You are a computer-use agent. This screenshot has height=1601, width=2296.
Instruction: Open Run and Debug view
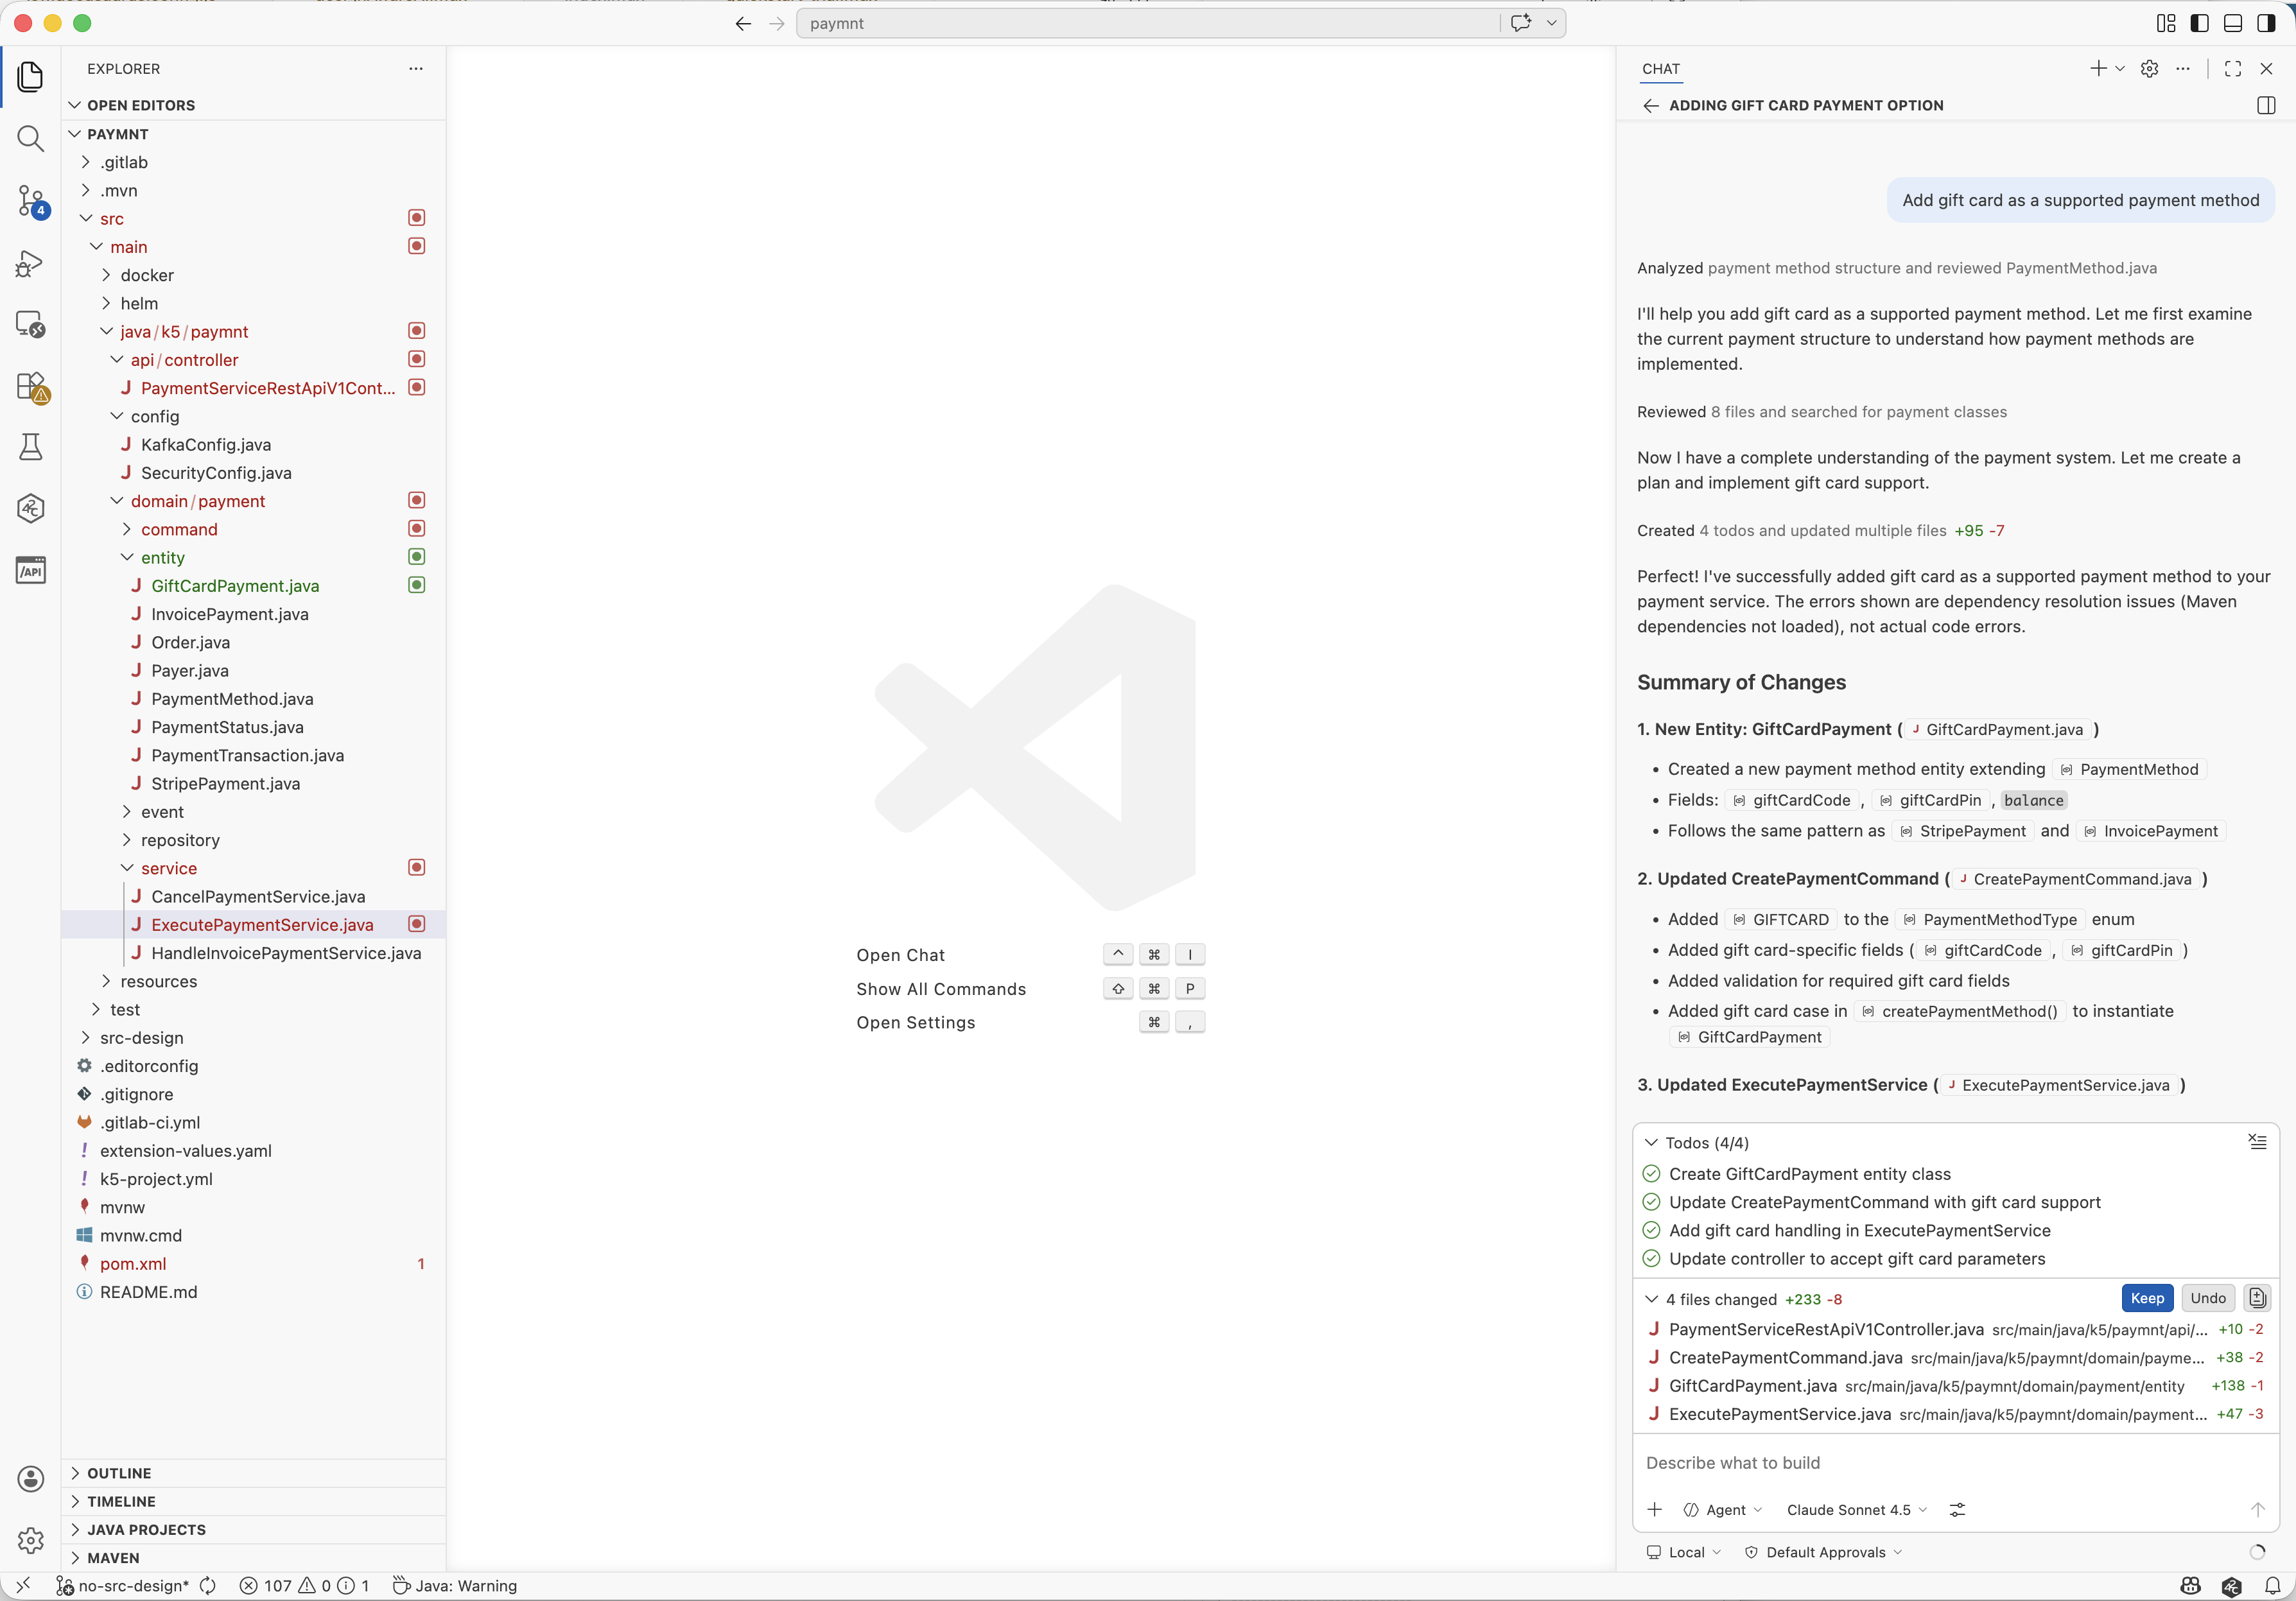tap(30, 262)
